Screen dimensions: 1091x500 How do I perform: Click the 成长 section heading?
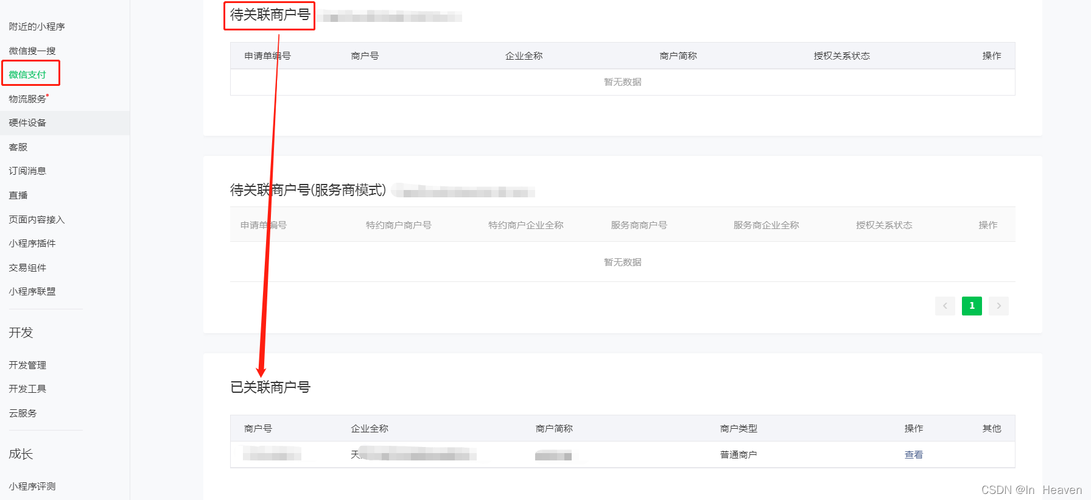tap(21, 454)
